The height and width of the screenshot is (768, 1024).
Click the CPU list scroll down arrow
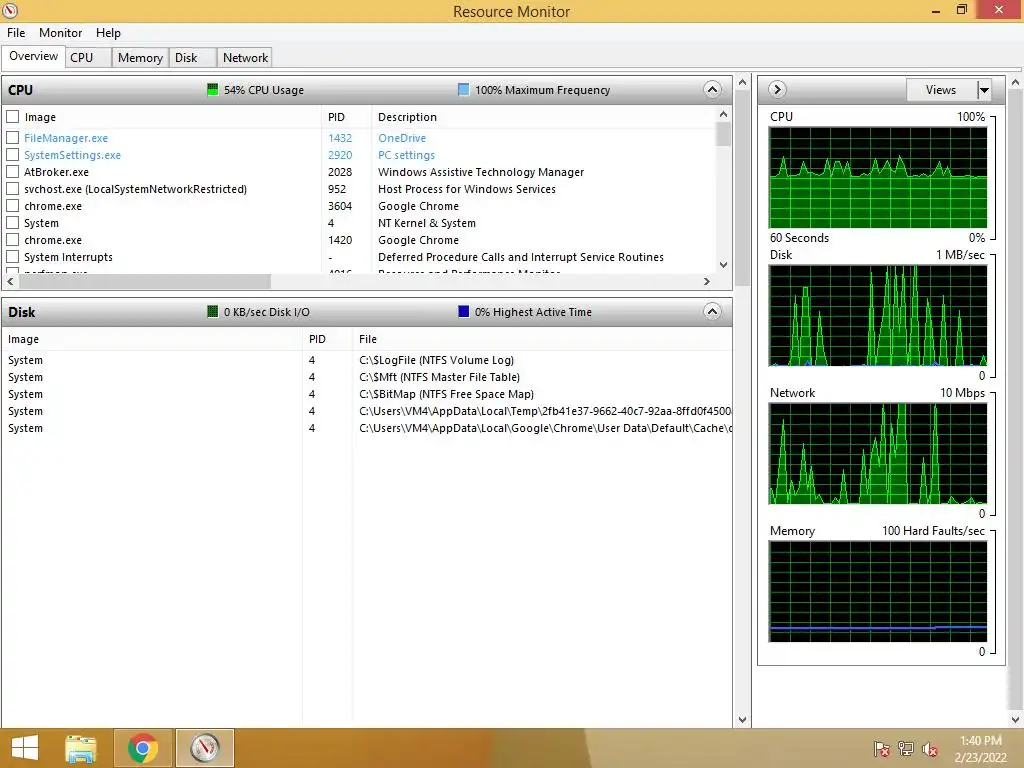(723, 264)
